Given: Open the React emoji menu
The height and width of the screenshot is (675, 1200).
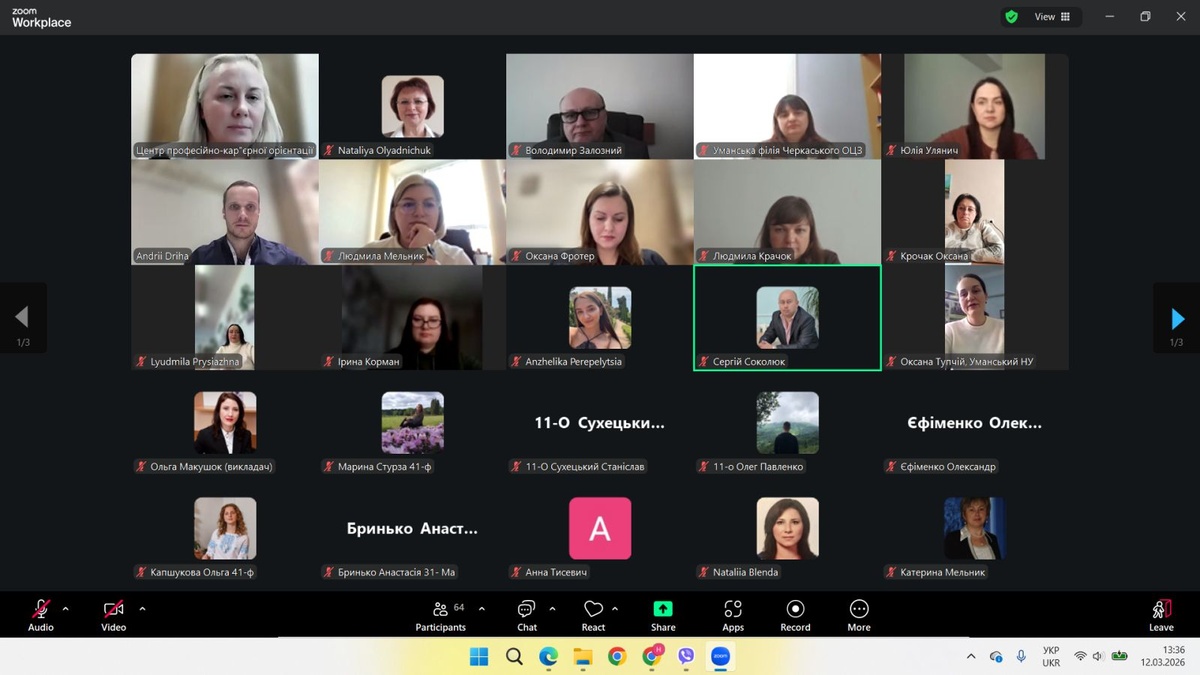Looking at the screenshot, I should pyautogui.click(x=593, y=615).
